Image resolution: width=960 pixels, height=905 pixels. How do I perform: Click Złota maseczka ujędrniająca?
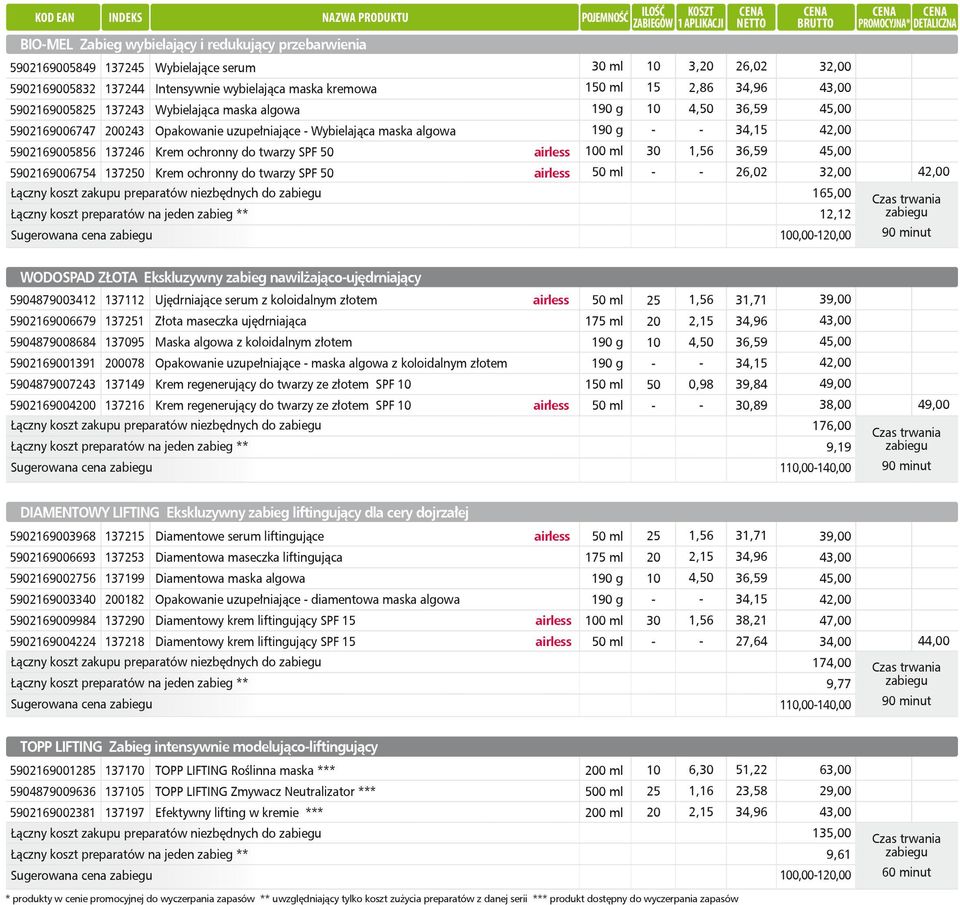pyautogui.click(x=230, y=321)
